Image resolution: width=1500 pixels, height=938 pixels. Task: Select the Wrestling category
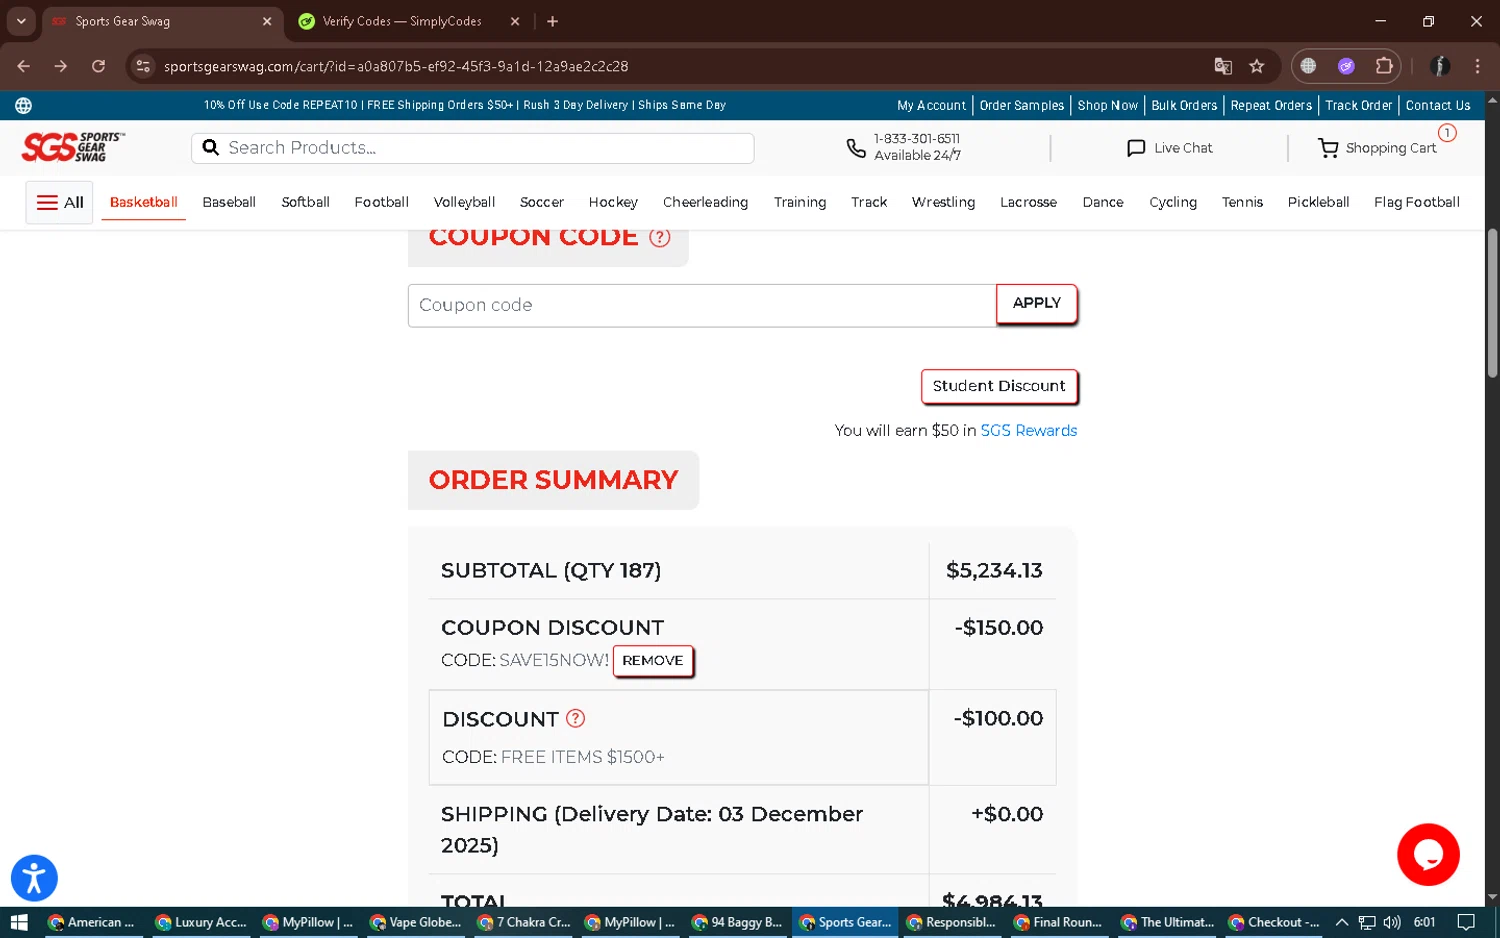pos(943,202)
